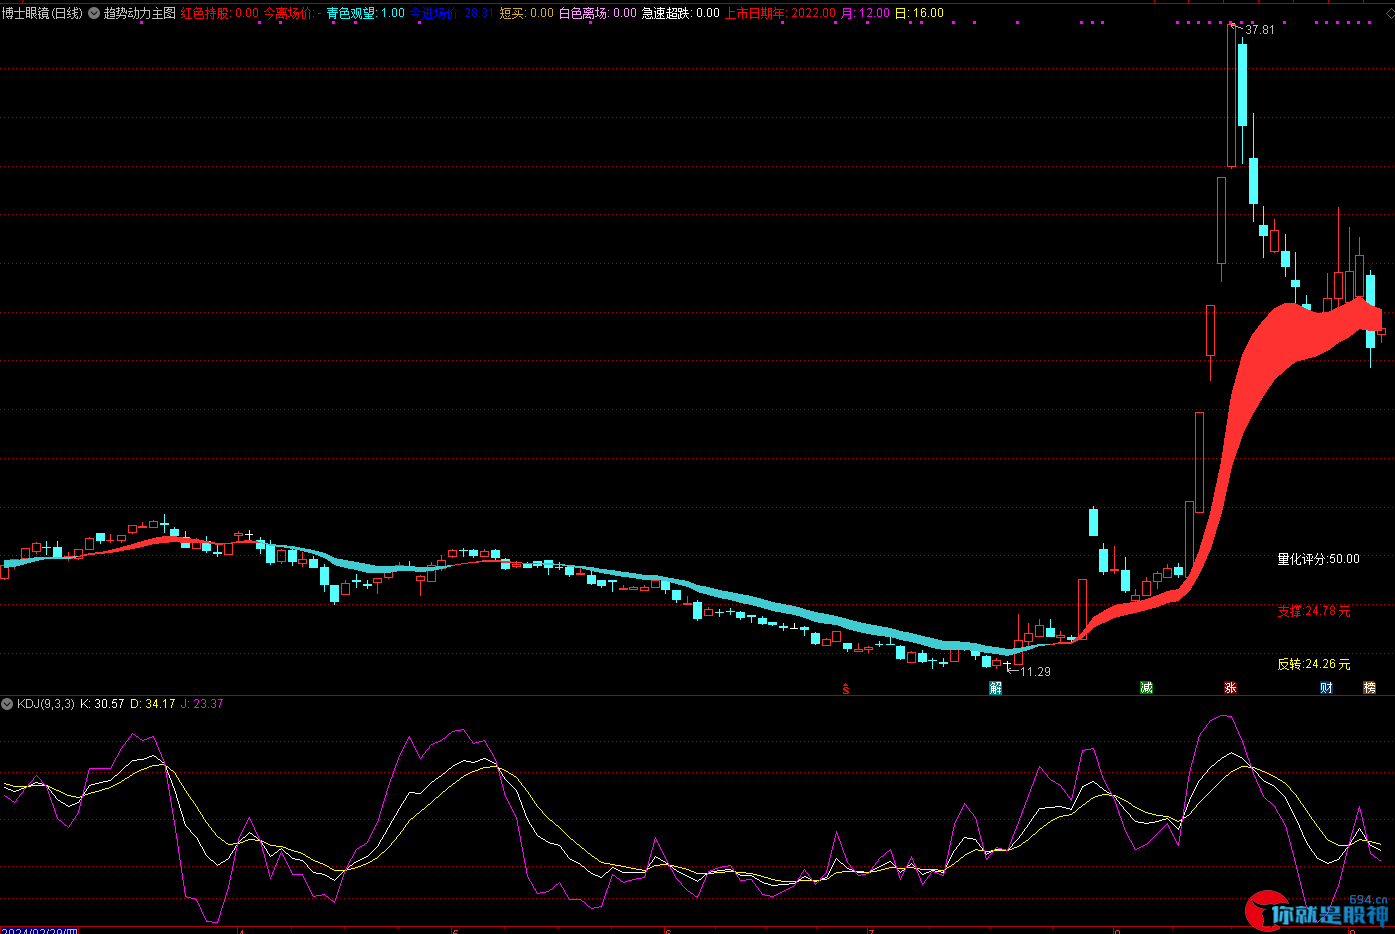
Task: Click the 今离场价 label
Action: [288, 13]
